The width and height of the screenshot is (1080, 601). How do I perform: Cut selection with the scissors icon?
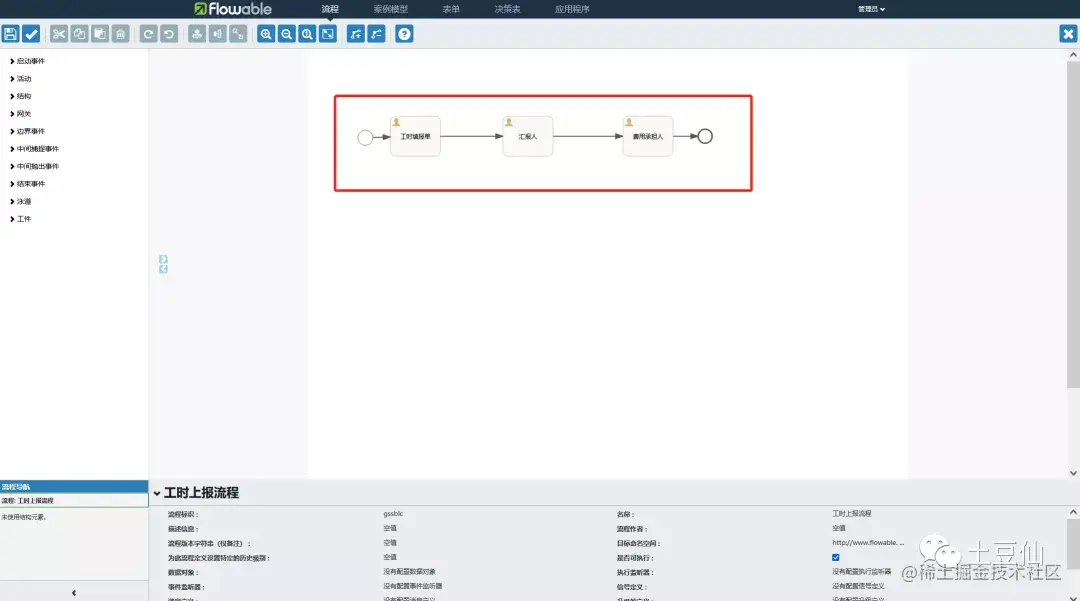pyautogui.click(x=59, y=34)
